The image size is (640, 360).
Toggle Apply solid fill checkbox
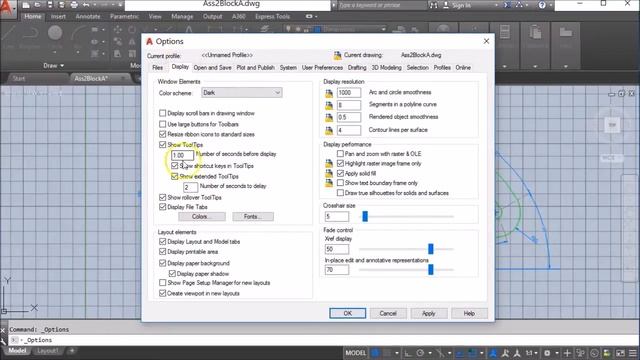tap(340, 173)
